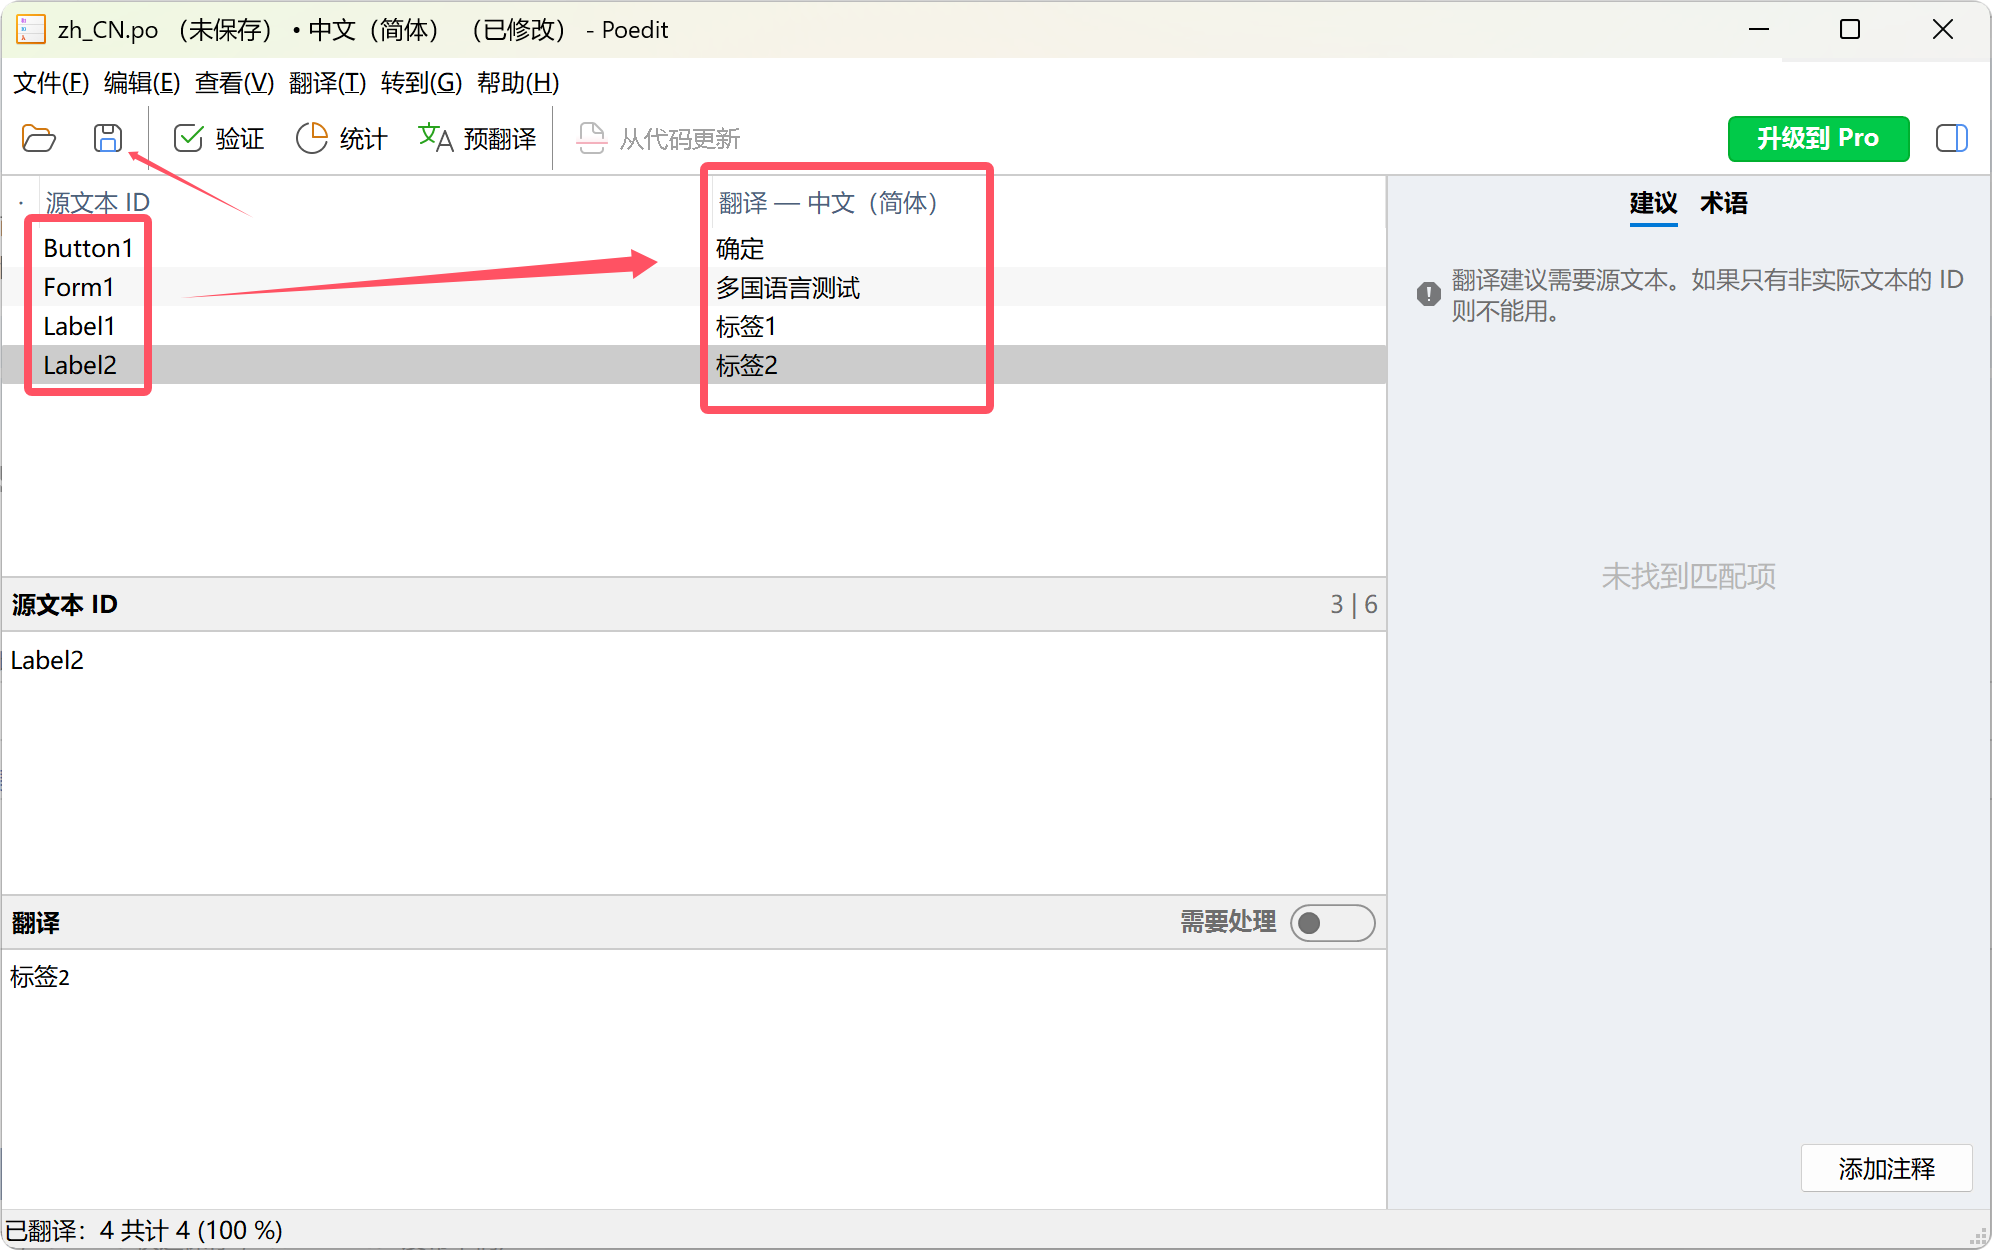The height and width of the screenshot is (1250, 1992).
Task: Click the Add comment (添加注释) button
Action: tap(1886, 1168)
